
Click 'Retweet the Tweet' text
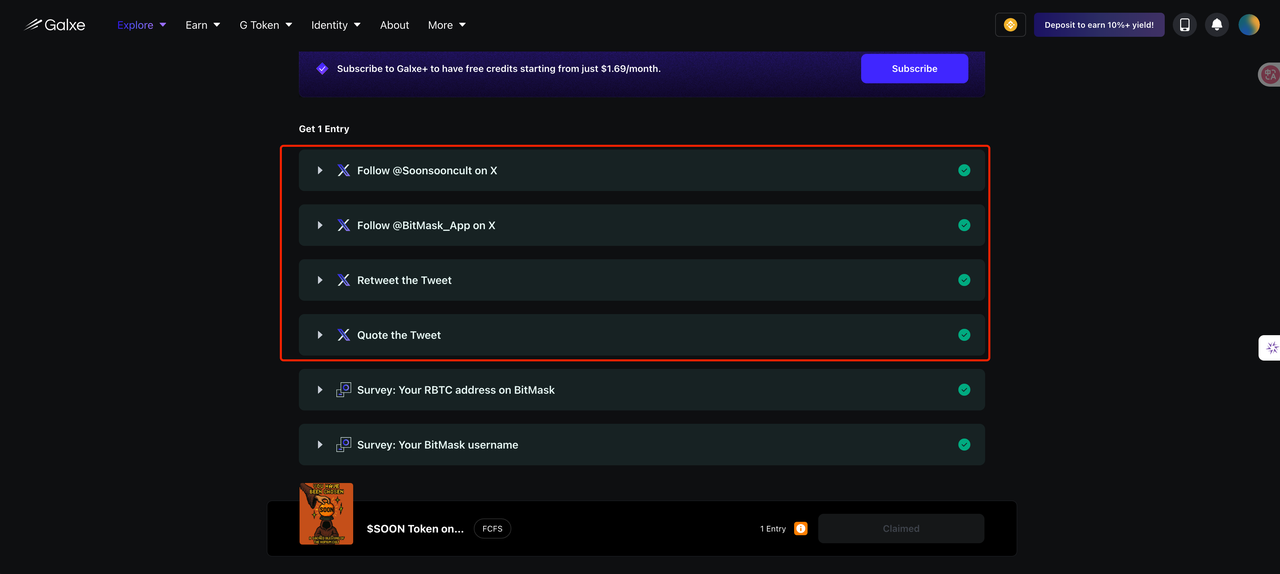click(404, 281)
